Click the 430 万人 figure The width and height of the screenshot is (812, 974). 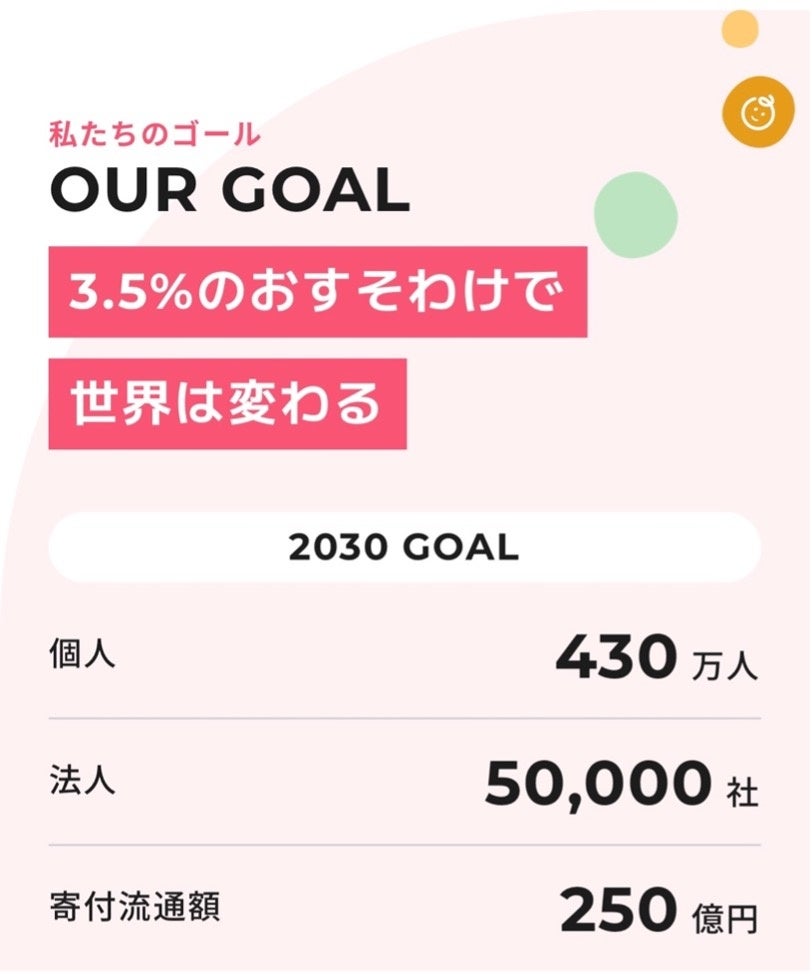coord(656,660)
